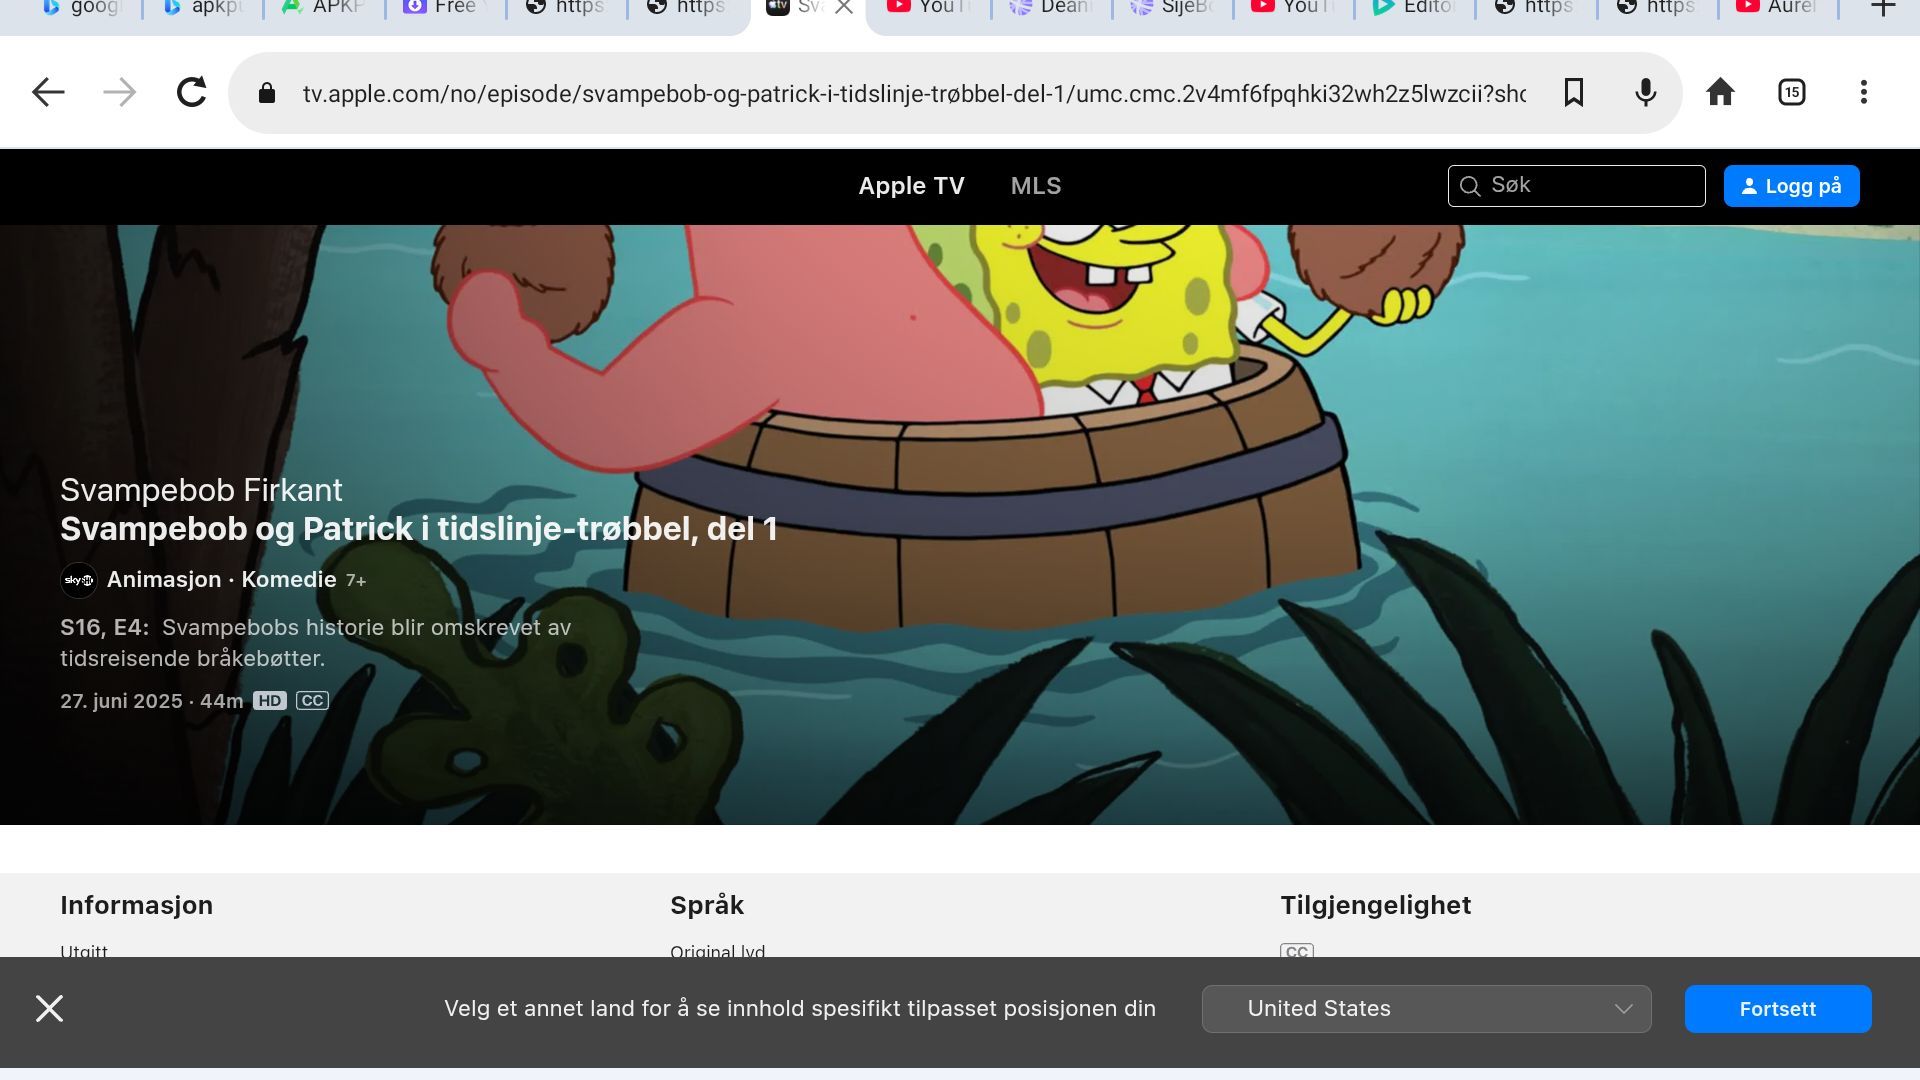This screenshot has height=1080, width=1920.
Task: Switch to the "SijeBo" tab
Action: pyautogui.click(x=1172, y=8)
